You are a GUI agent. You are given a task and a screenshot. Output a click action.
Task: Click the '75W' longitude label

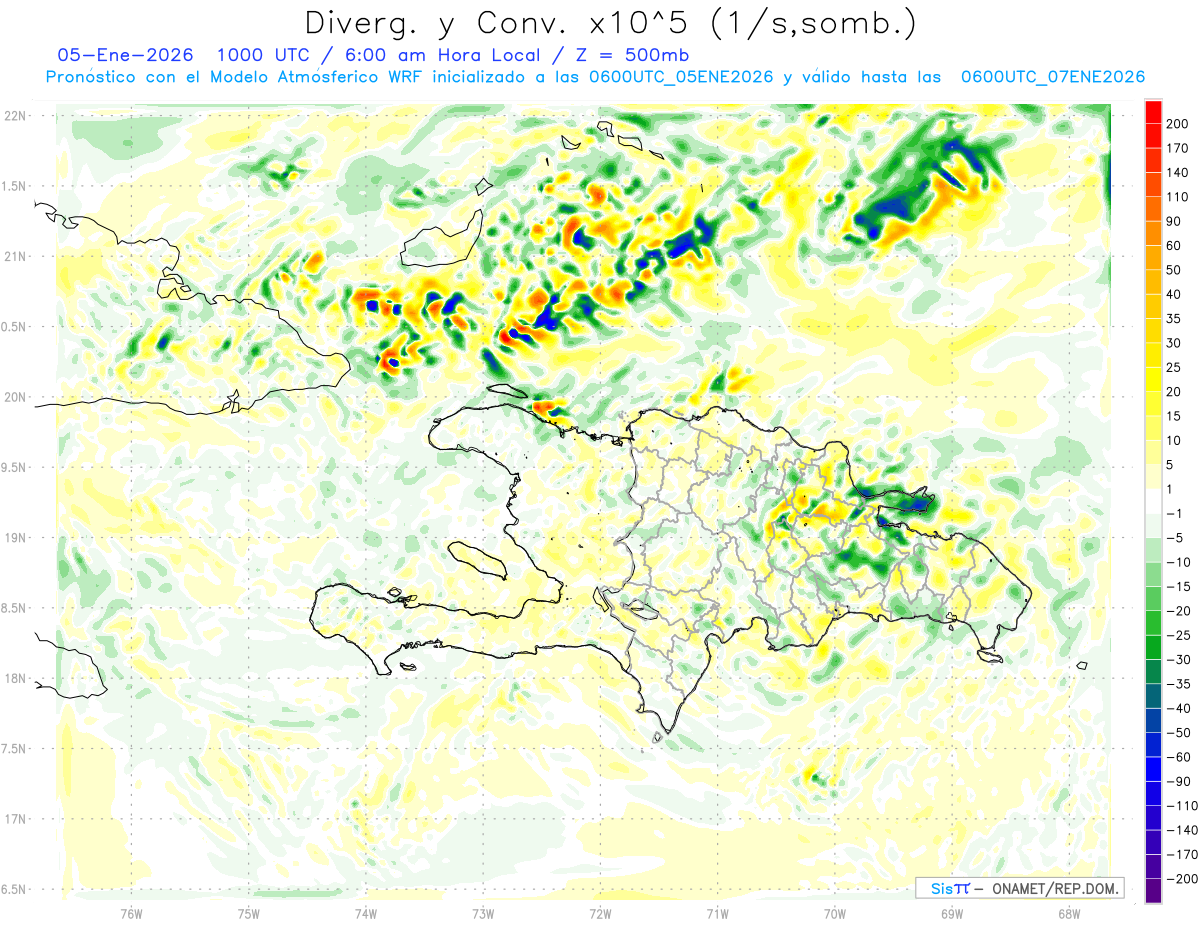tap(249, 913)
